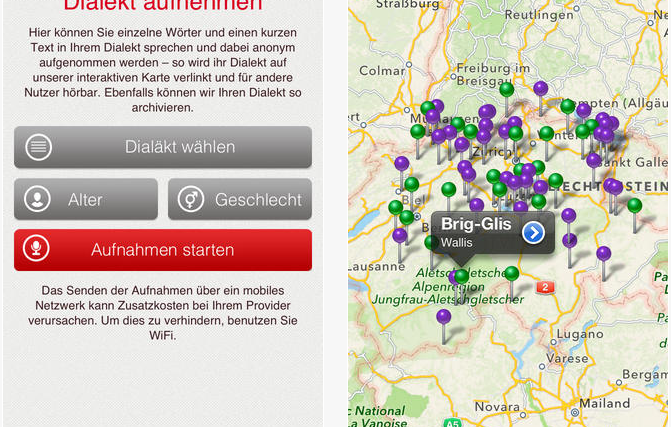Open the Dialäkt wählen selector
This screenshot has height=427, width=671.
[163, 147]
